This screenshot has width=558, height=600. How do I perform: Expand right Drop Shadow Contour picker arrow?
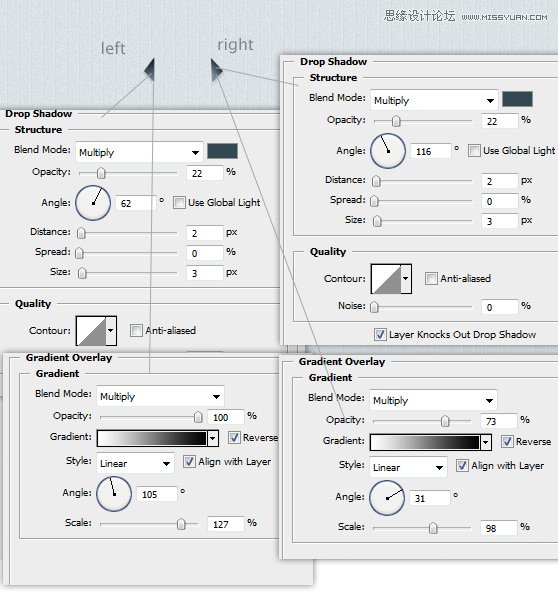click(x=406, y=278)
